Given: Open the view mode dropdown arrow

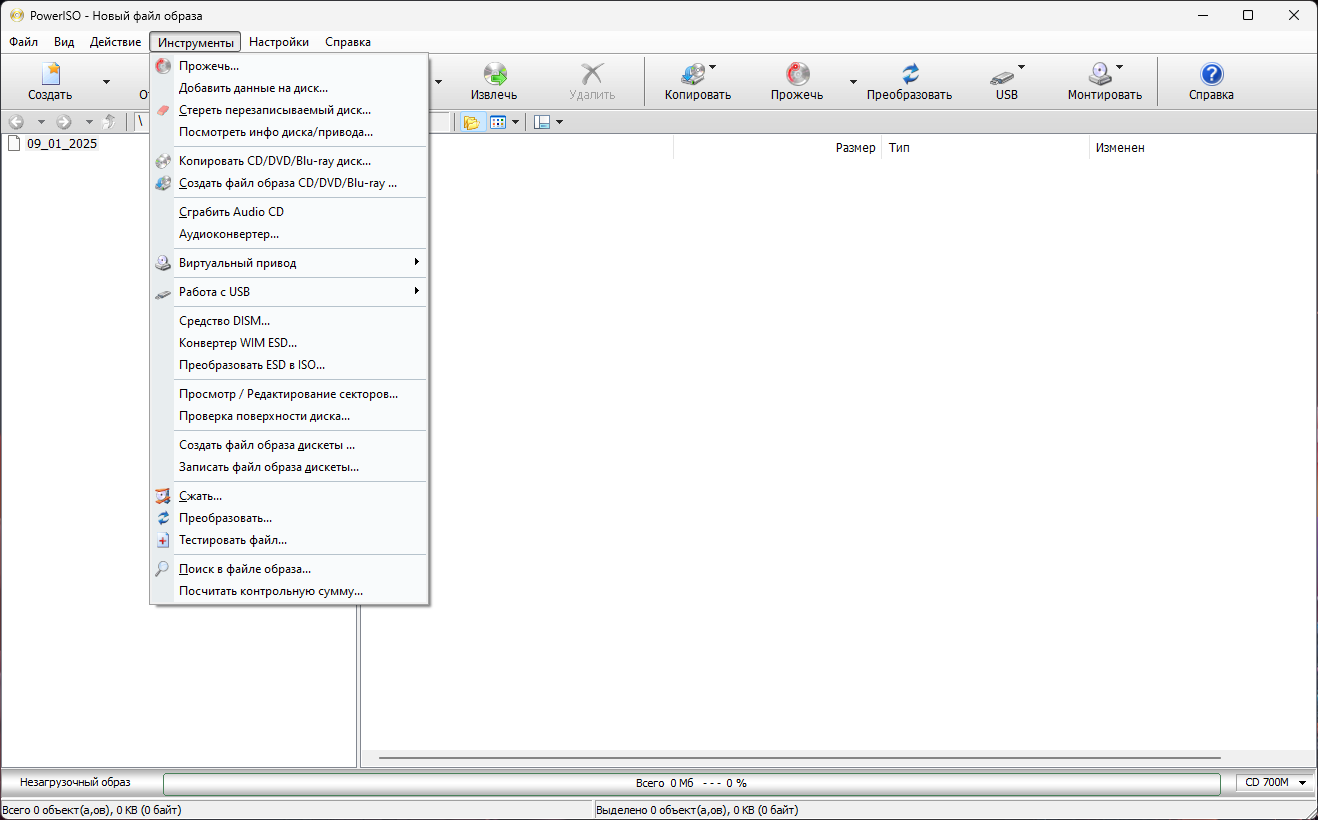Looking at the screenshot, I should (x=516, y=122).
